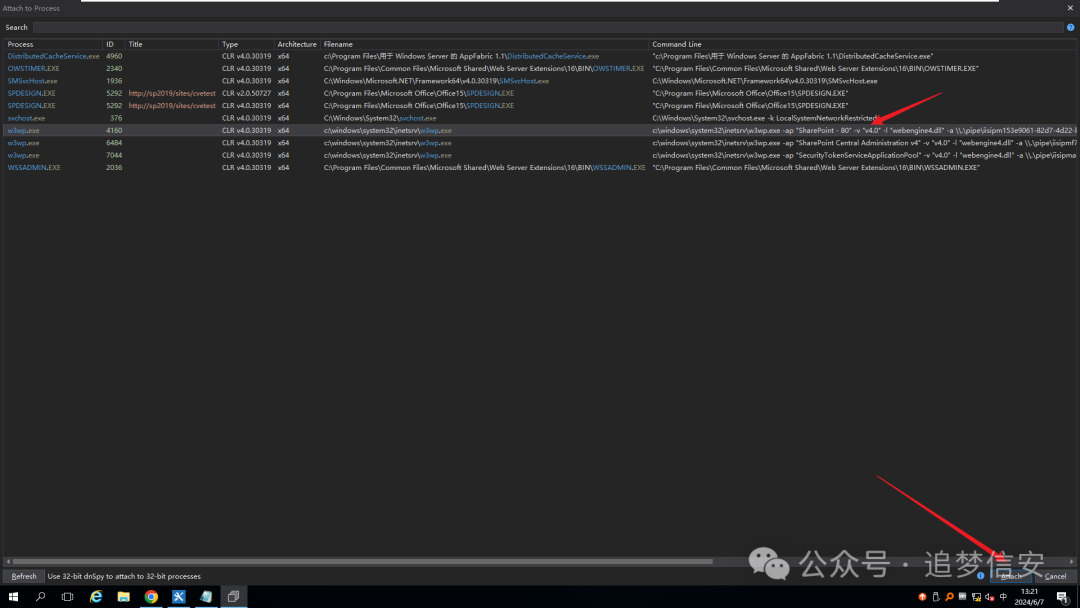1080x608 pixels.
Task: Click the scrollbar's left arrow
Action: pos(8,561)
